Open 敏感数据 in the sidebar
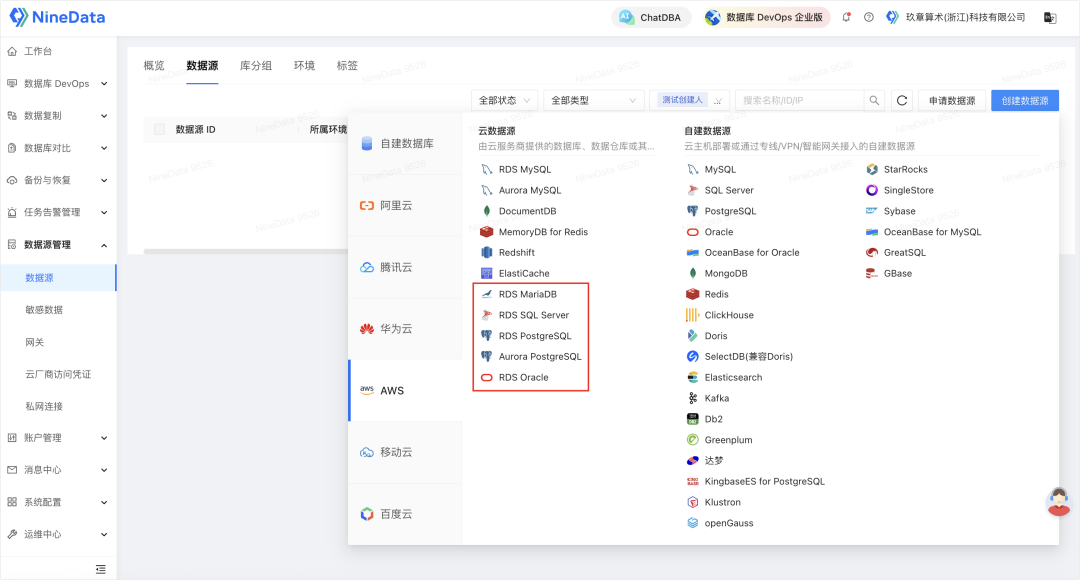Viewport: 1080px width, 580px height. tap(44, 310)
